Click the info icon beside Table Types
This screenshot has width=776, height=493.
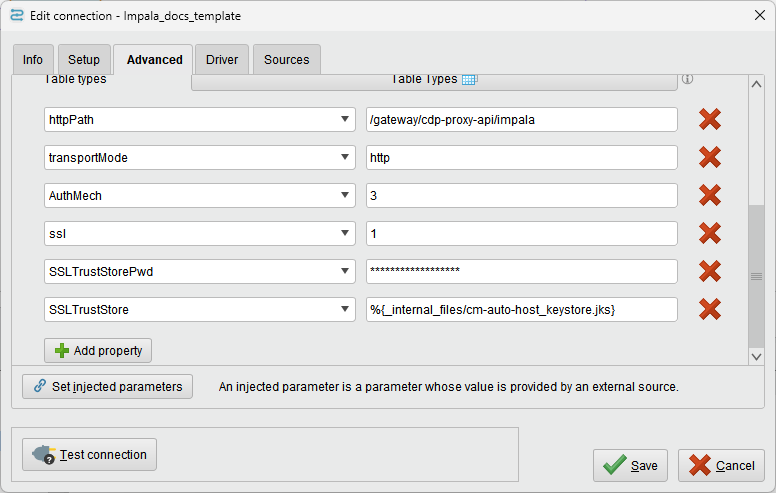[687, 80]
